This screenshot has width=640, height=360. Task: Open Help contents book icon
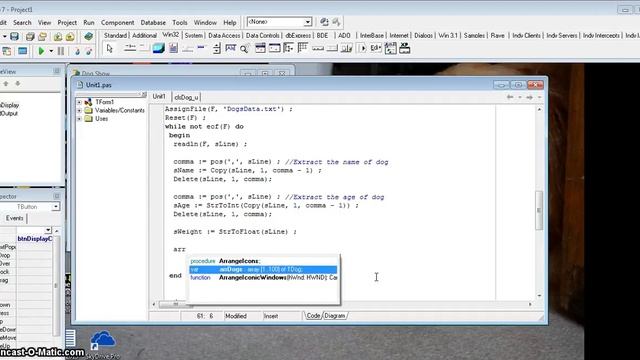88,37
